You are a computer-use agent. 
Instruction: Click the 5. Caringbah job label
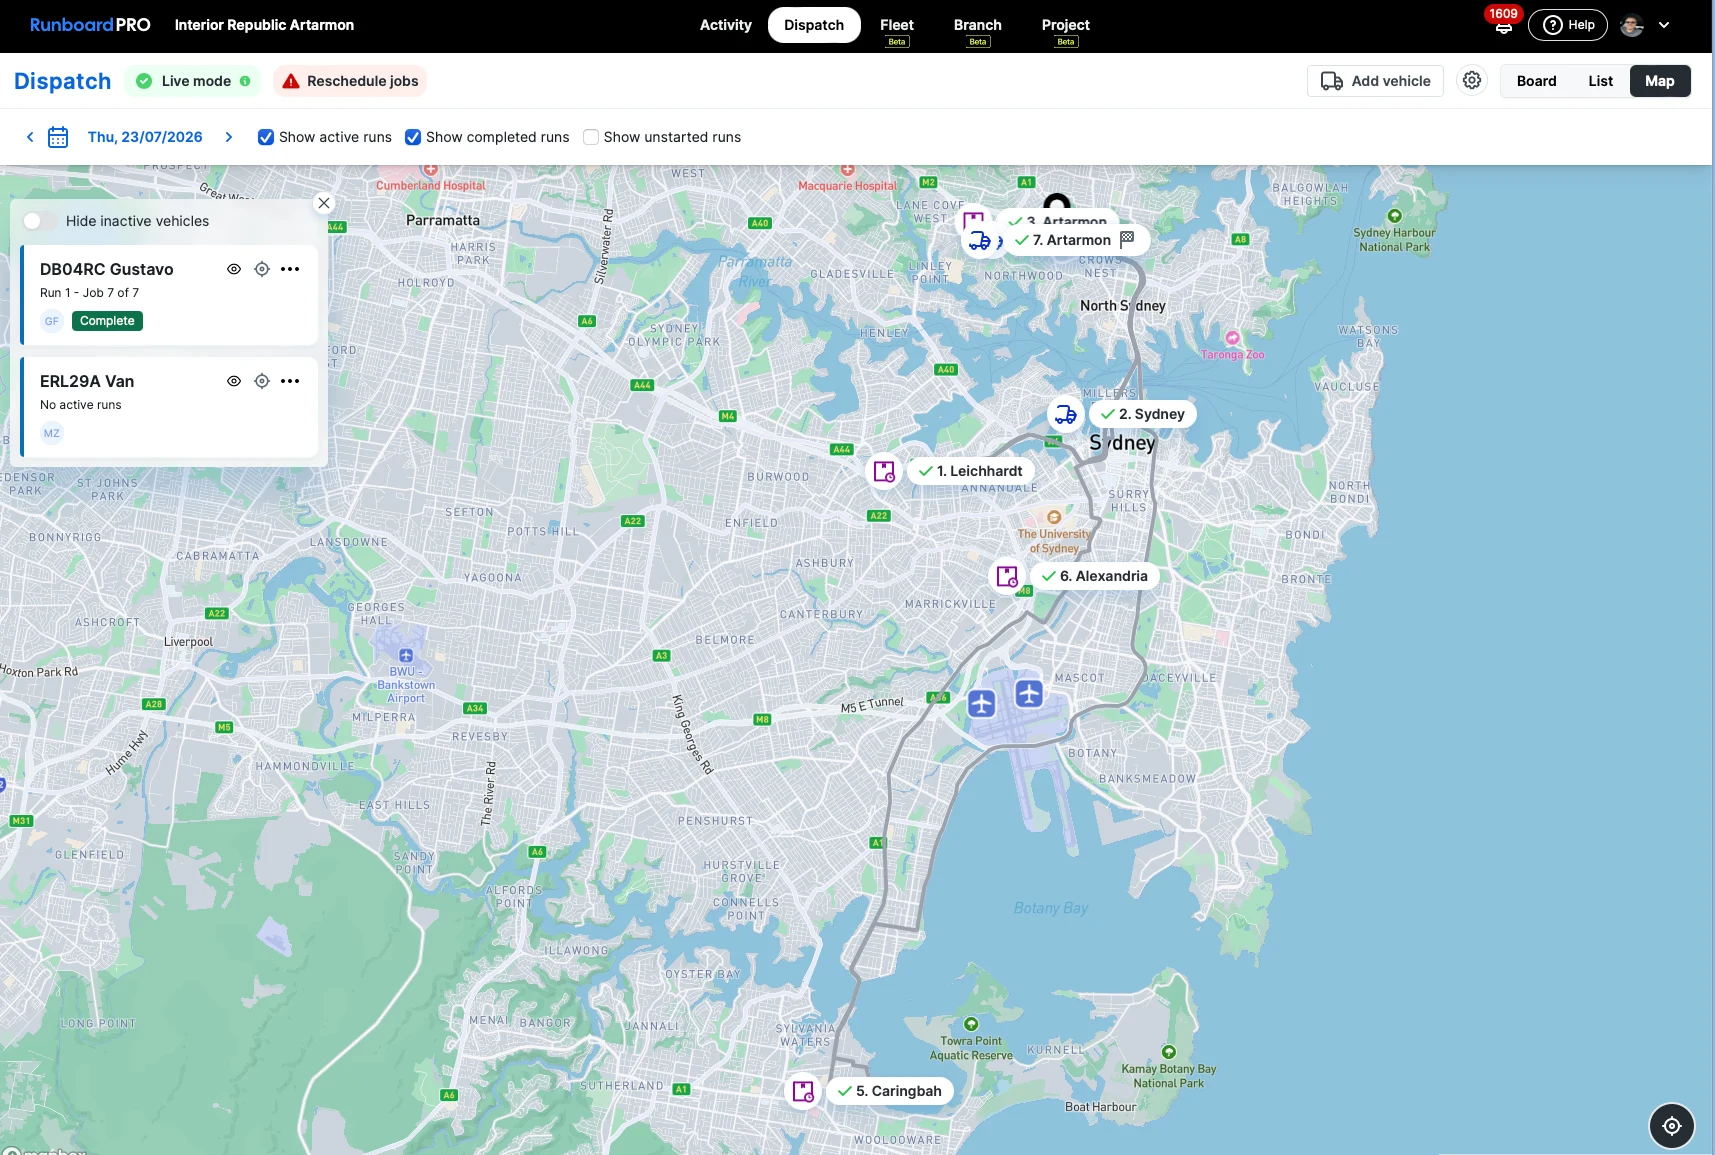(890, 1091)
